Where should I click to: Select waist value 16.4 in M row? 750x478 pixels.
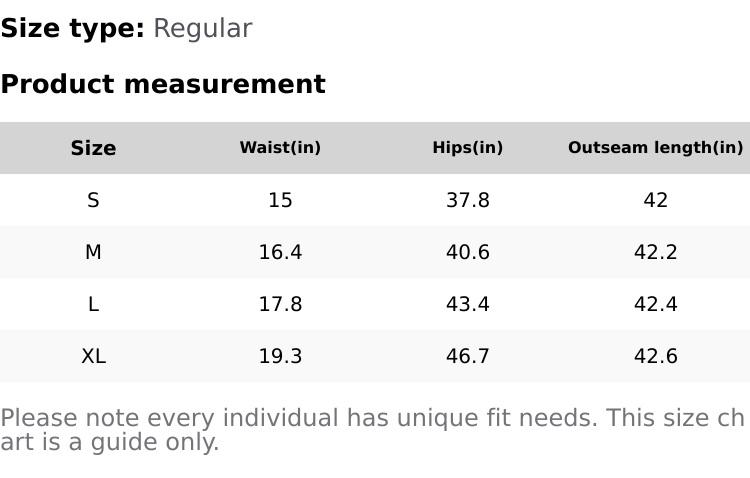[280, 252]
